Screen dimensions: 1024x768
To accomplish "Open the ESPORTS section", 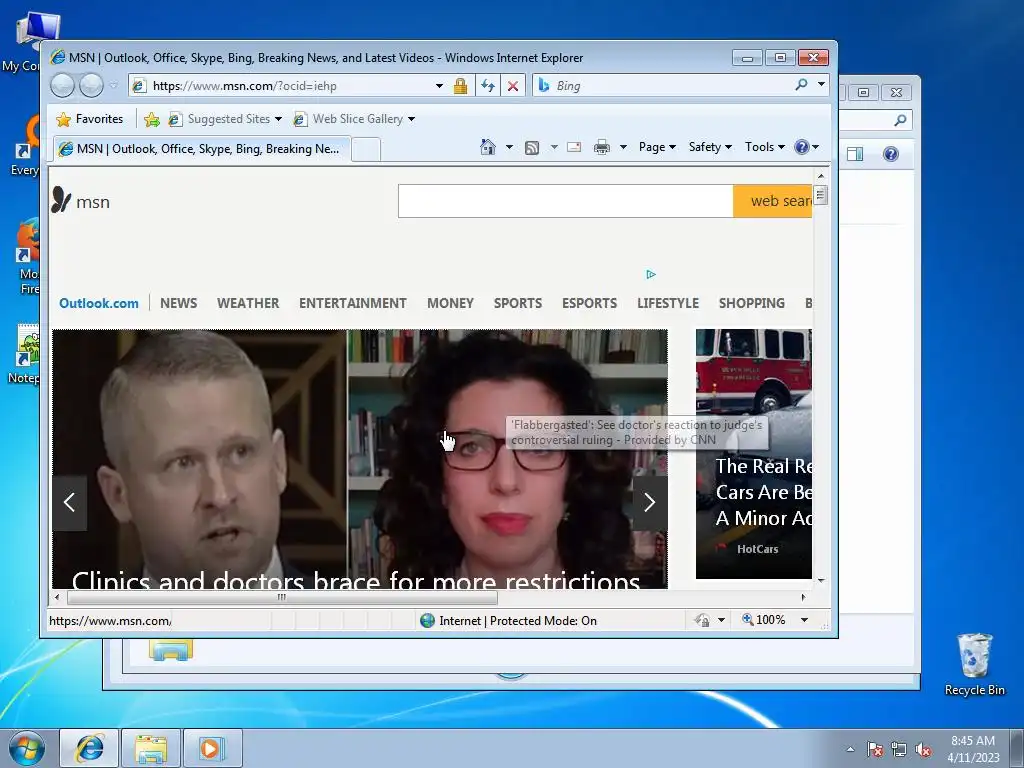I will click(x=590, y=303).
